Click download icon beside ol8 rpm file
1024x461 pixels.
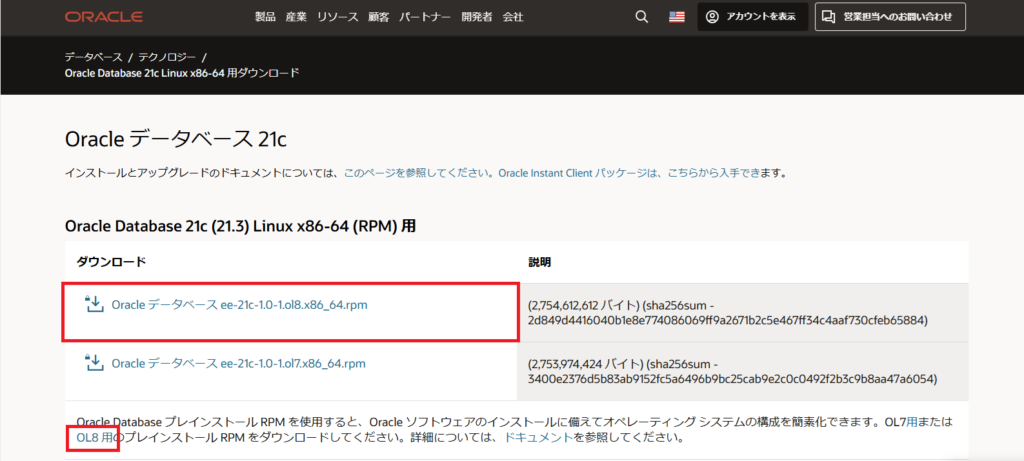pos(95,304)
